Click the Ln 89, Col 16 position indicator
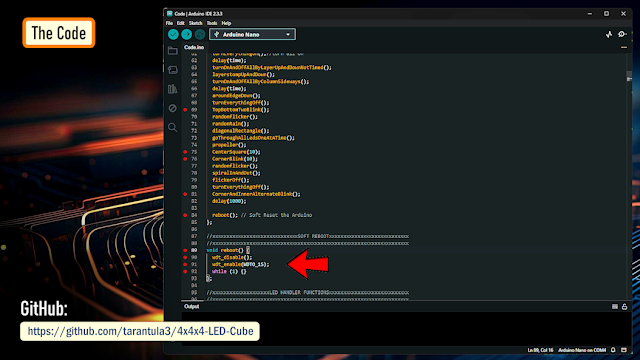This screenshot has width=640, height=360. [x=540, y=350]
